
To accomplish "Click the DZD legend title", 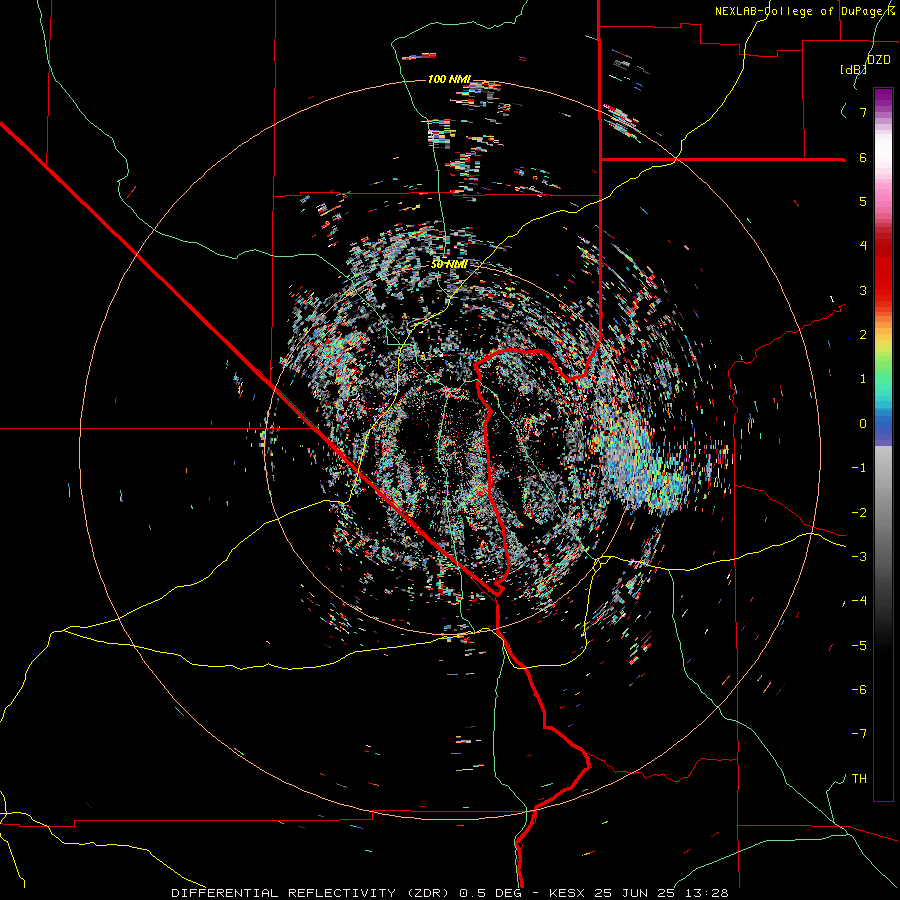I will pyautogui.click(x=879, y=60).
